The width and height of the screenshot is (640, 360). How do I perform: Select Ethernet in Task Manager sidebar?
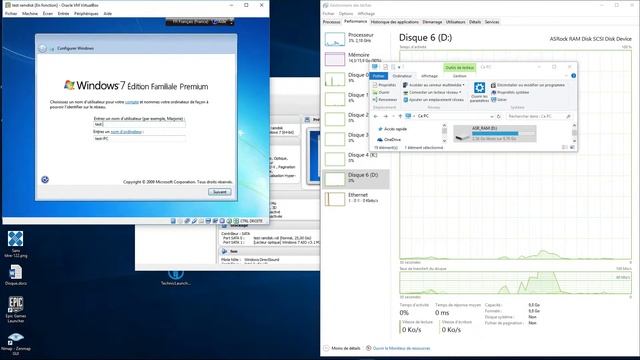tap(356, 198)
